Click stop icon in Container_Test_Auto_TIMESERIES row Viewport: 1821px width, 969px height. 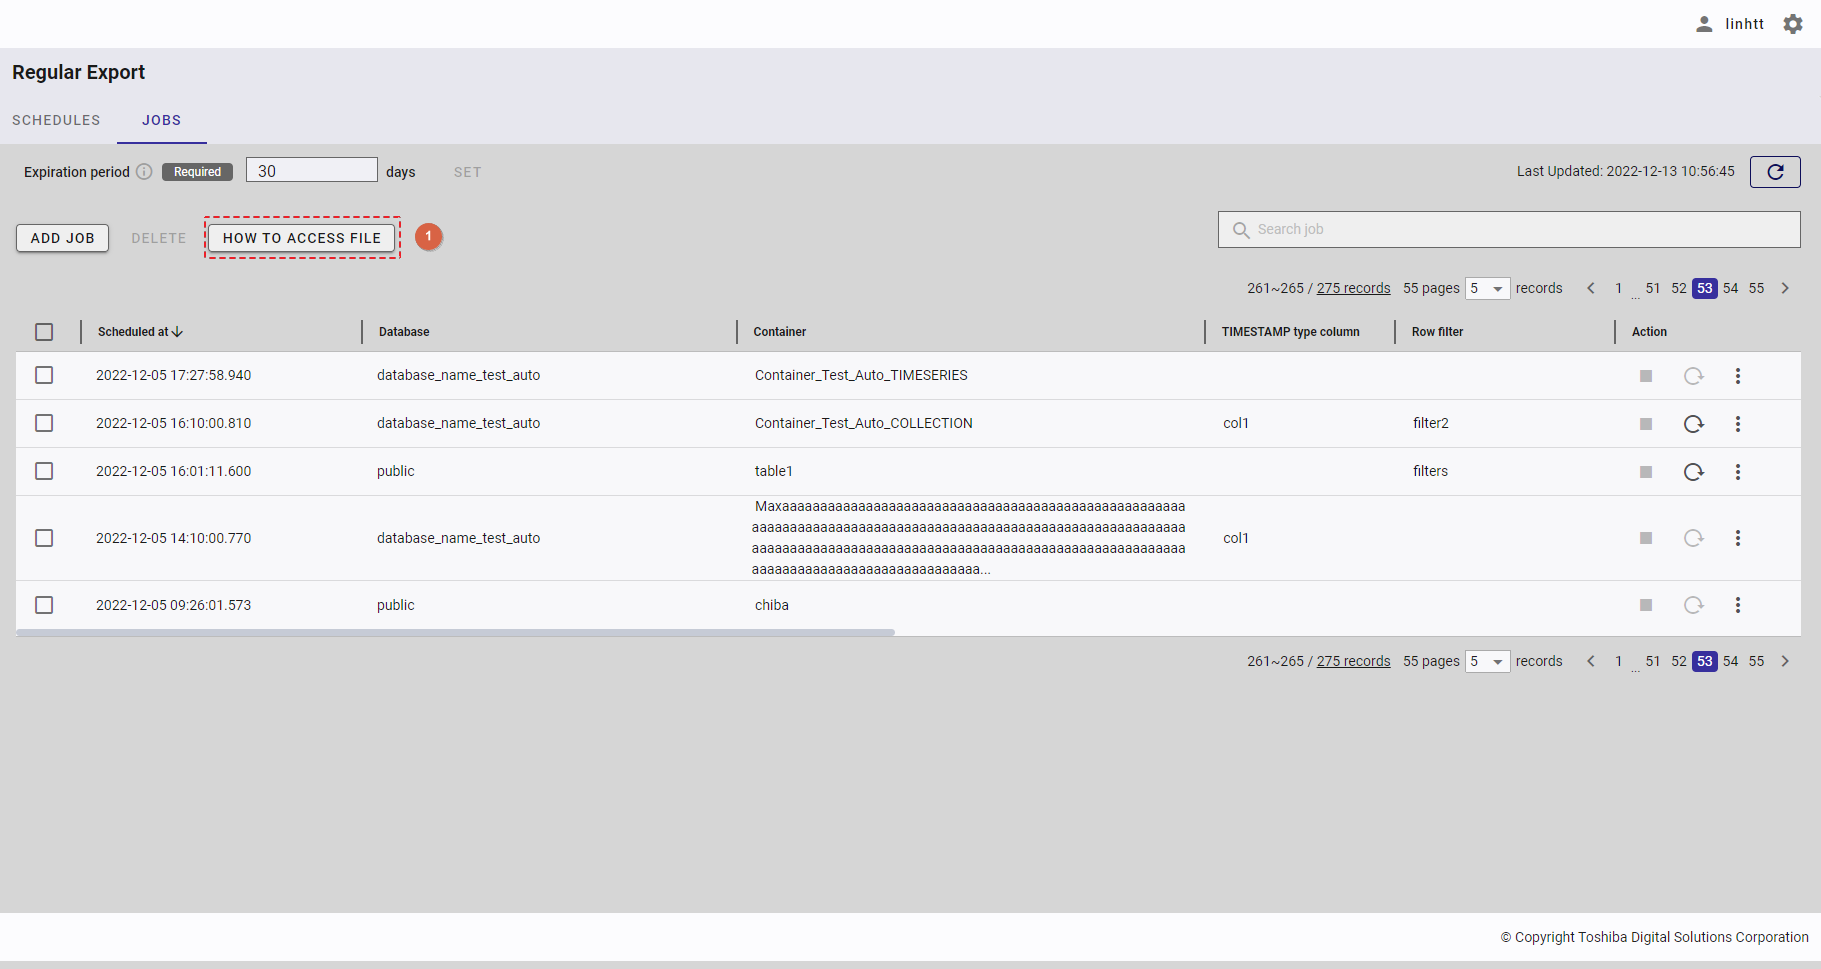coord(1645,376)
